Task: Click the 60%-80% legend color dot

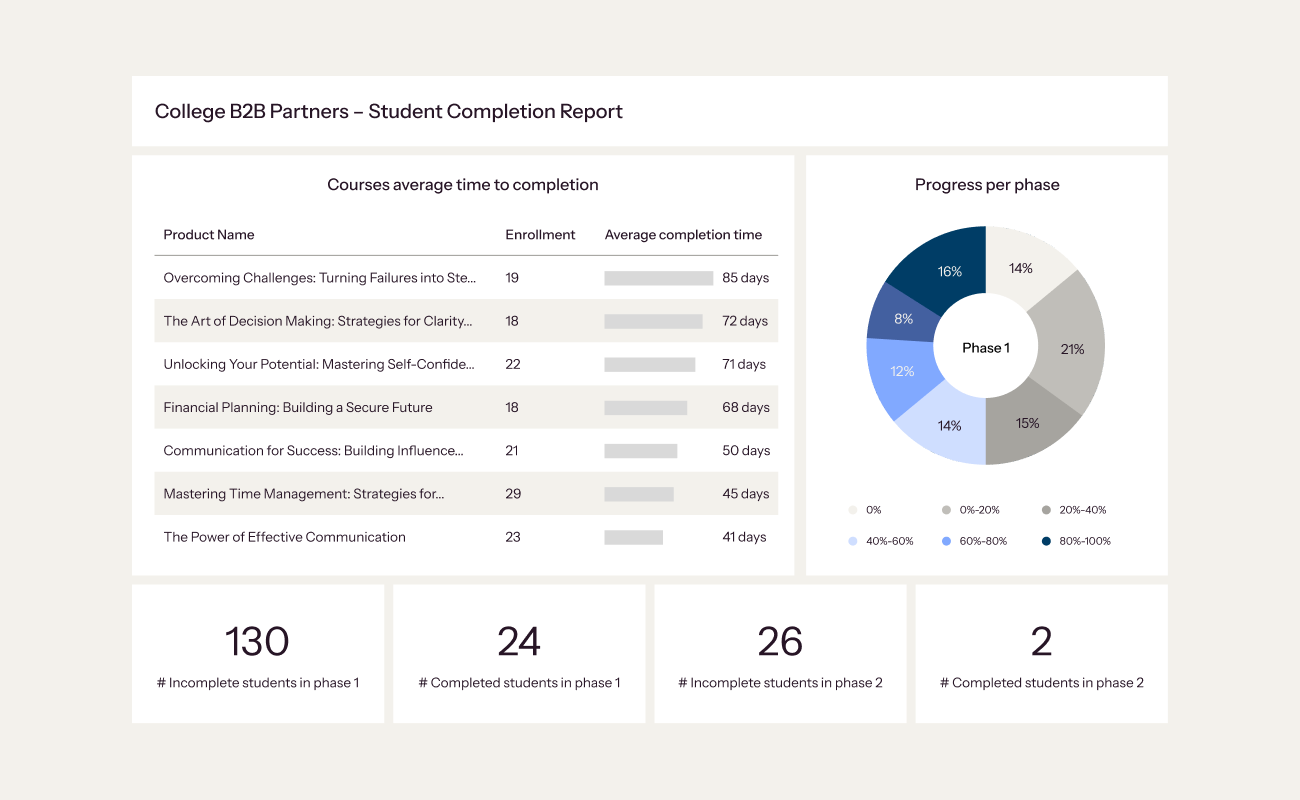Action: tap(946, 541)
